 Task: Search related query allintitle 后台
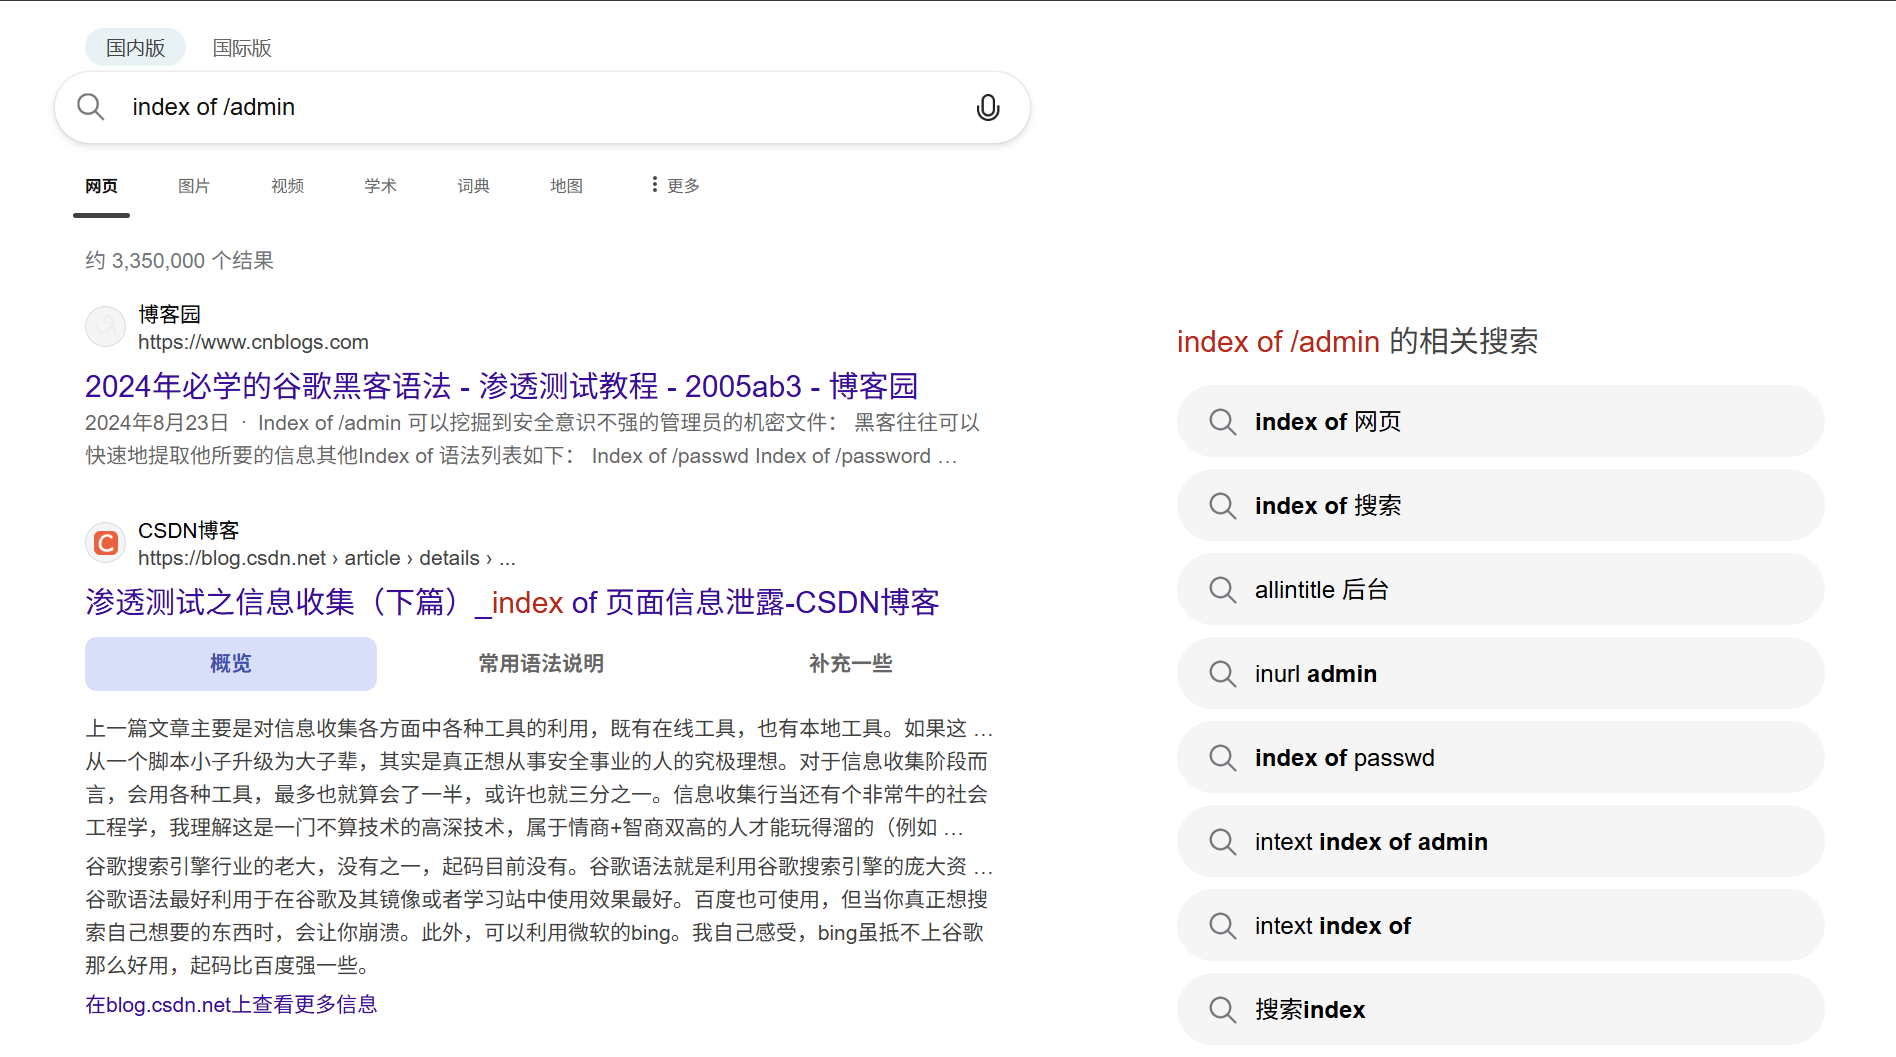pos(1500,590)
